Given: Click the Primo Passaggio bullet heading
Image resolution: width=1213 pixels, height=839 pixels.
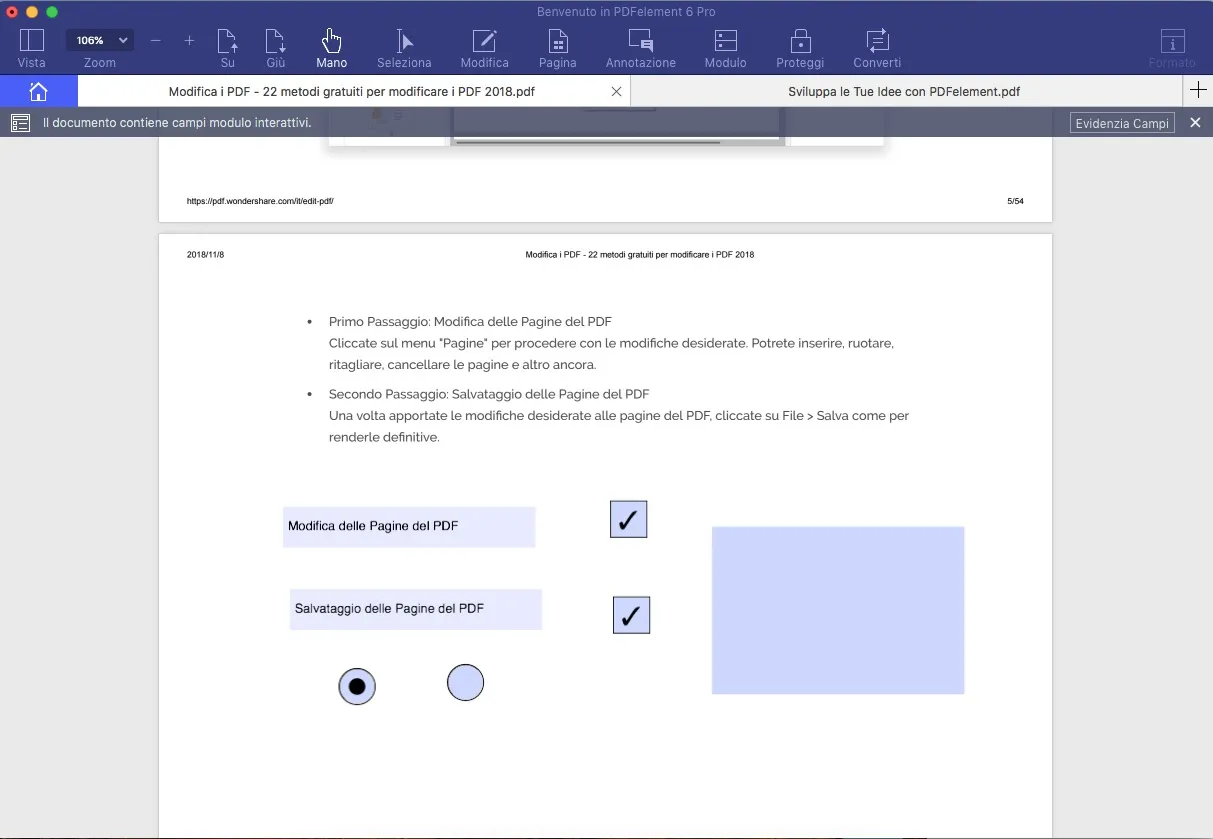Looking at the screenshot, I should [x=470, y=322].
